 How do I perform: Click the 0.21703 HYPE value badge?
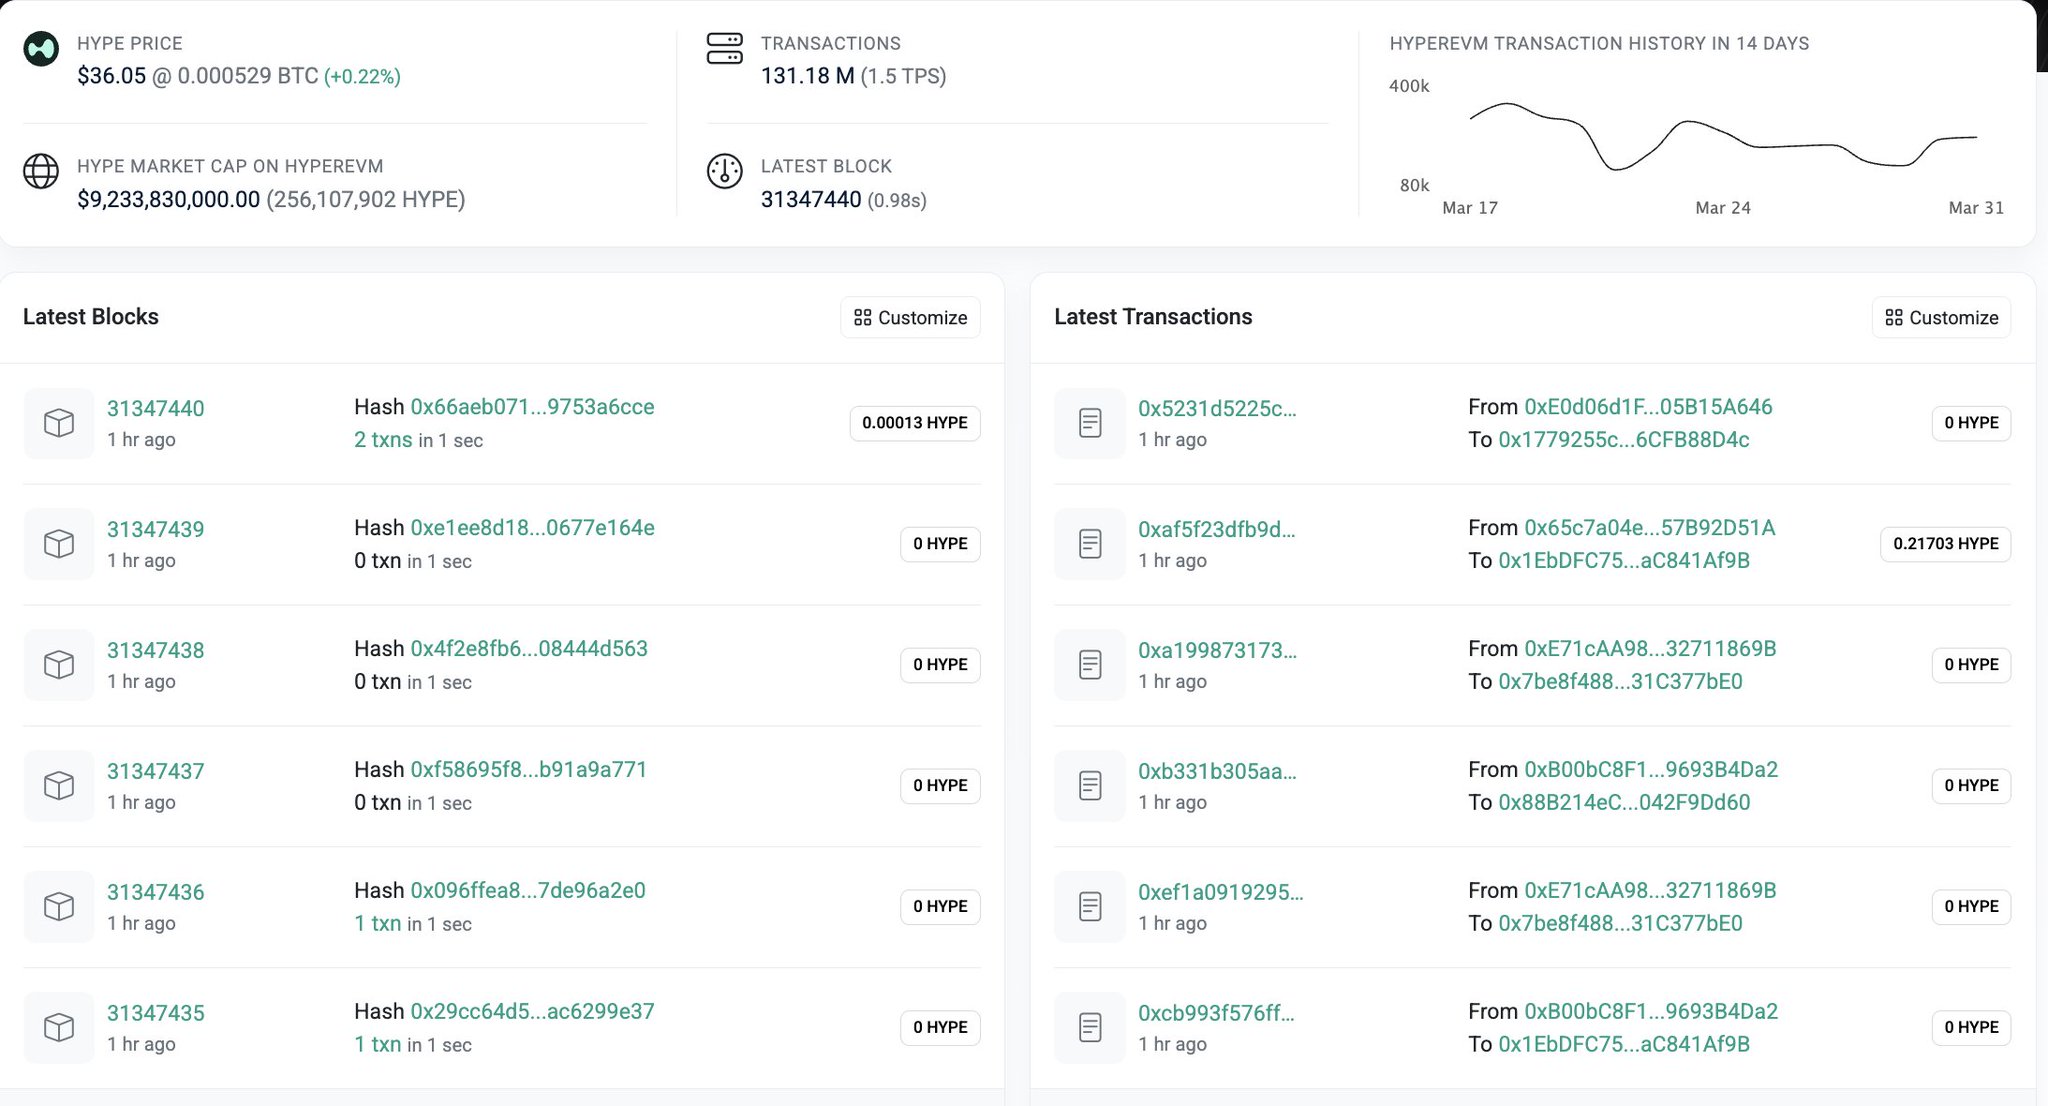click(1945, 544)
